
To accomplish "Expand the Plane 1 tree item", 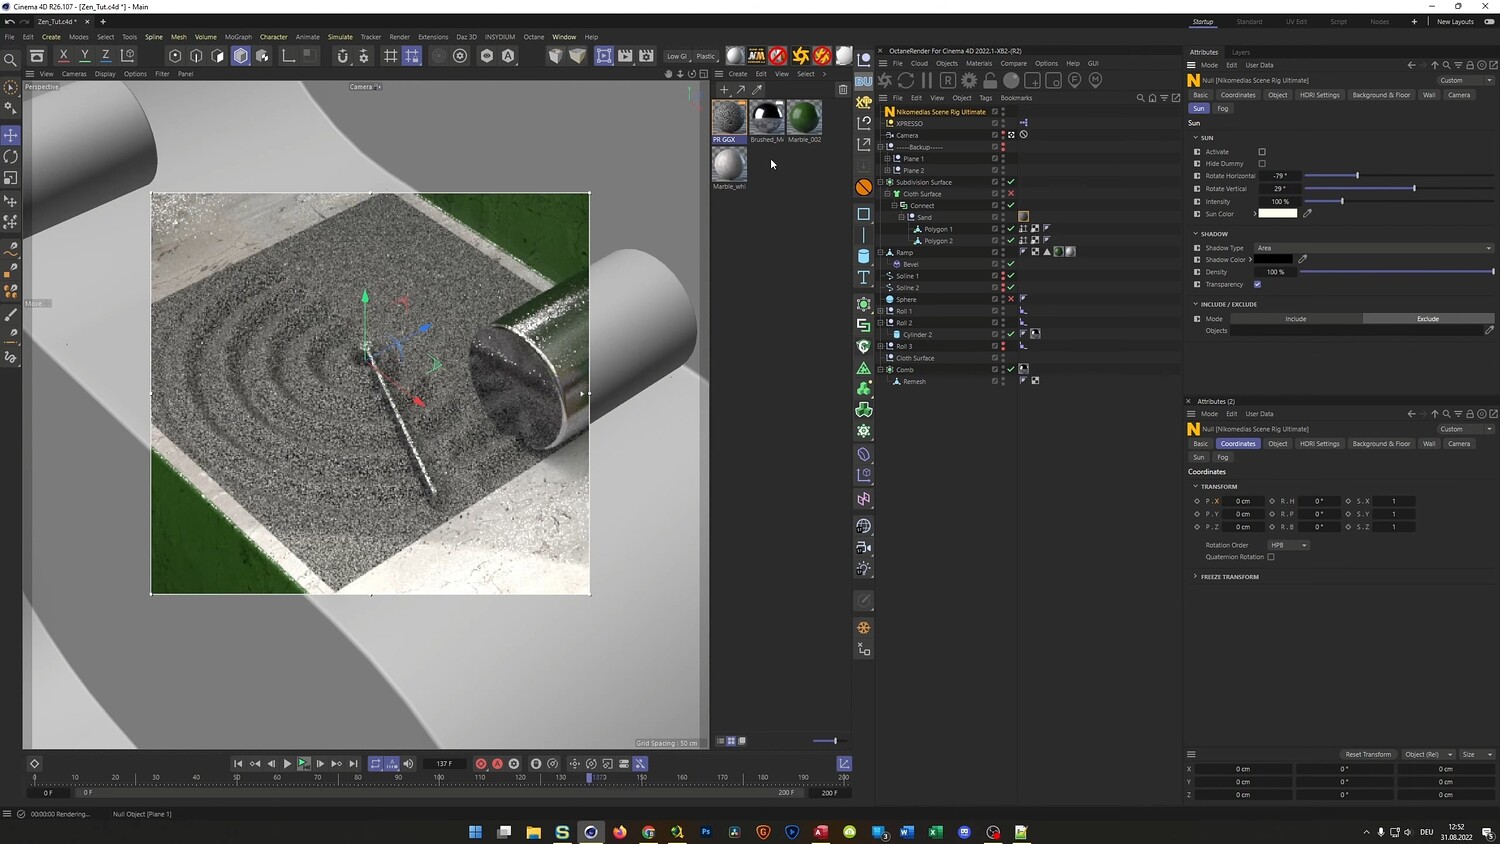I will (888, 159).
